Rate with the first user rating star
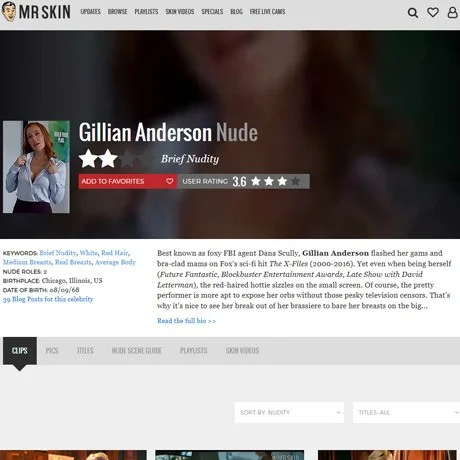 point(256,181)
